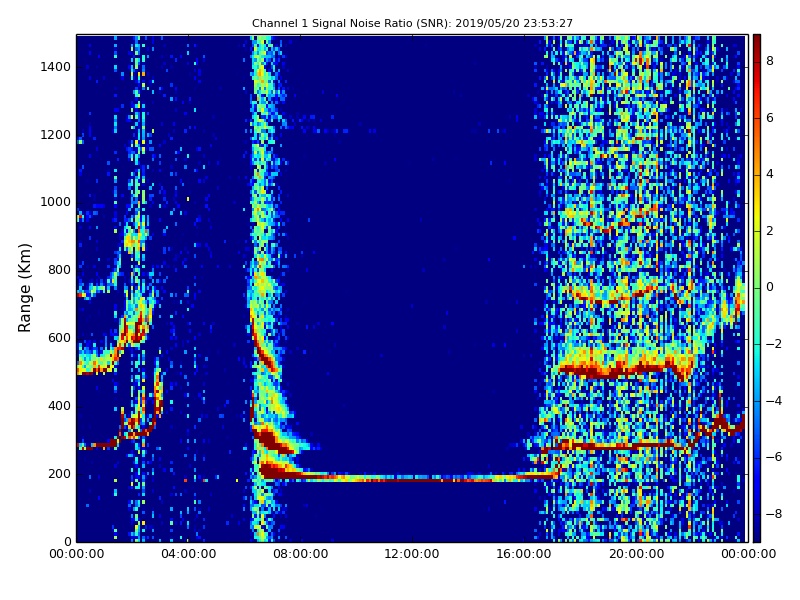Click the colorbar label 8

pyautogui.click(x=770, y=61)
